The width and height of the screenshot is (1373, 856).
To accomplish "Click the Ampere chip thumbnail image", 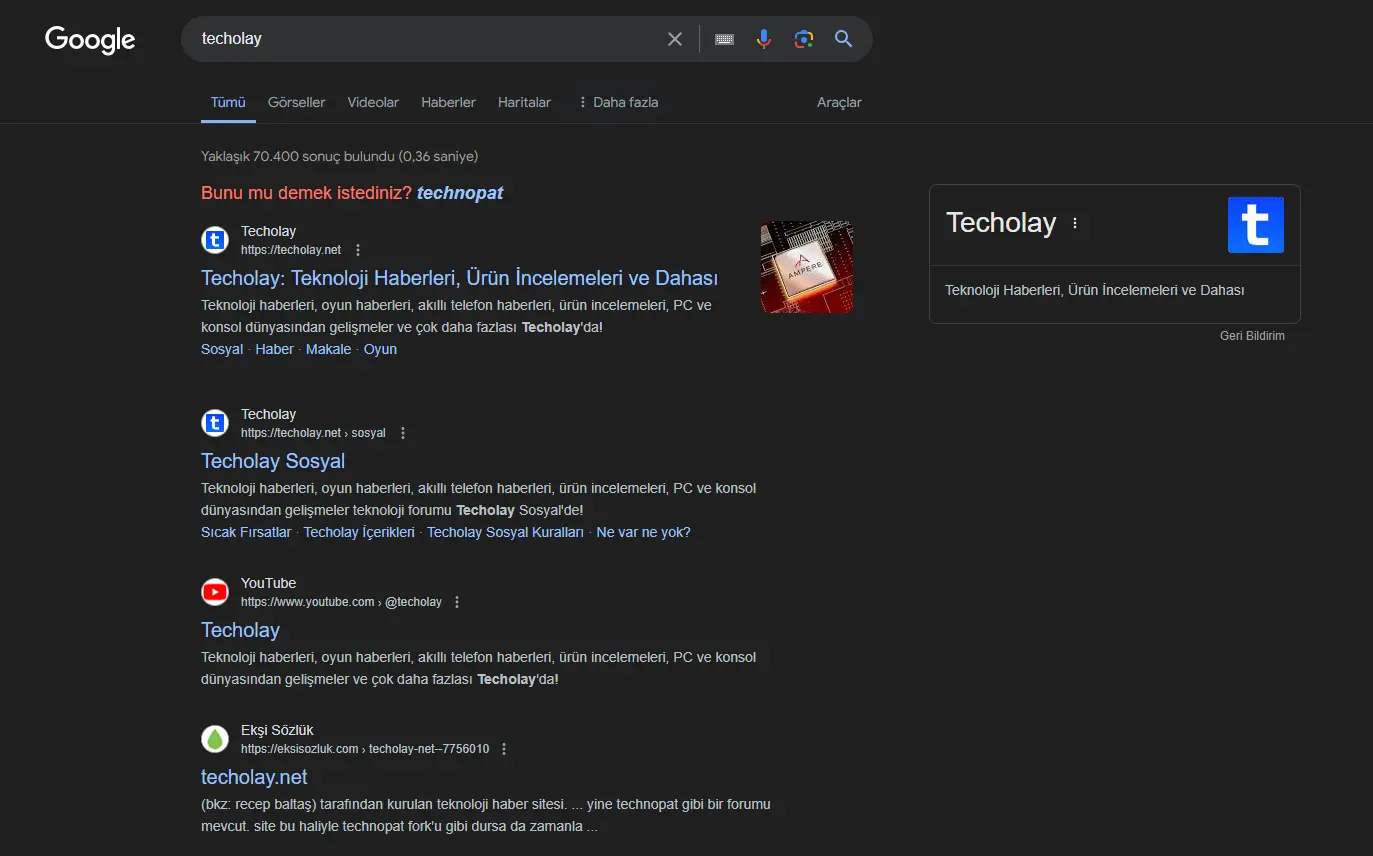I will tap(807, 267).
